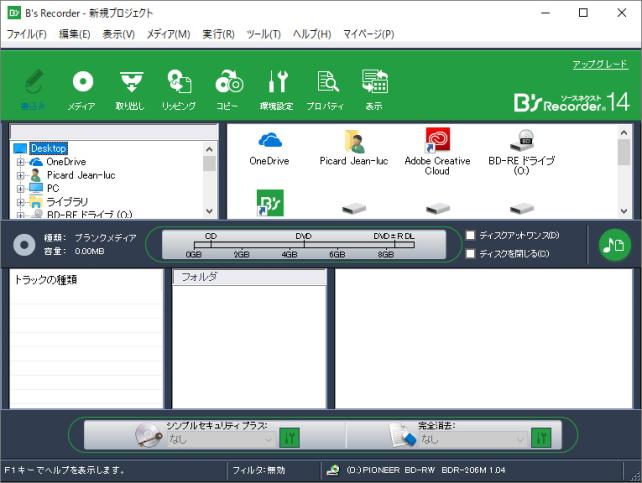Viewport: 642px width, 483px height.
Task: Select PC in the folder tree
Action: click(x=53, y=188)
